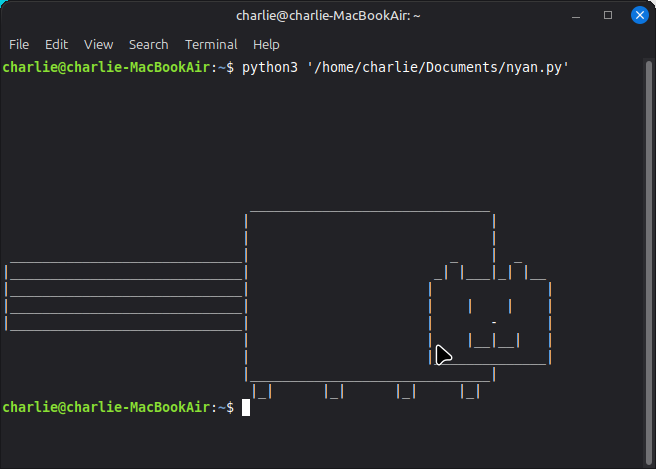Click the window title charlie@charlie-MacBookAir
Image resolution: width=656 pixels, height=469 pixels.
pos(328,16)
